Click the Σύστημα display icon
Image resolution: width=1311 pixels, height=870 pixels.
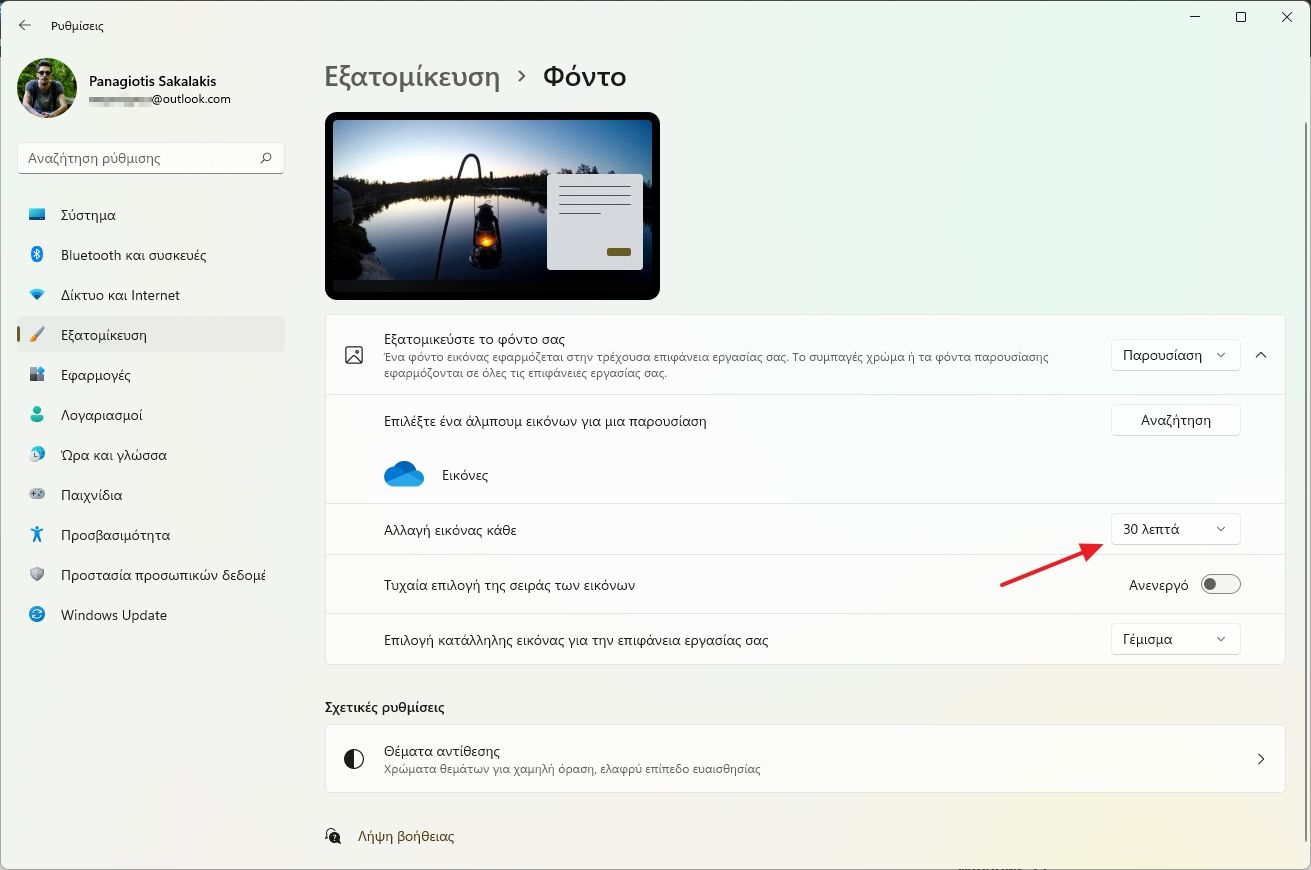tap(37, 215)
